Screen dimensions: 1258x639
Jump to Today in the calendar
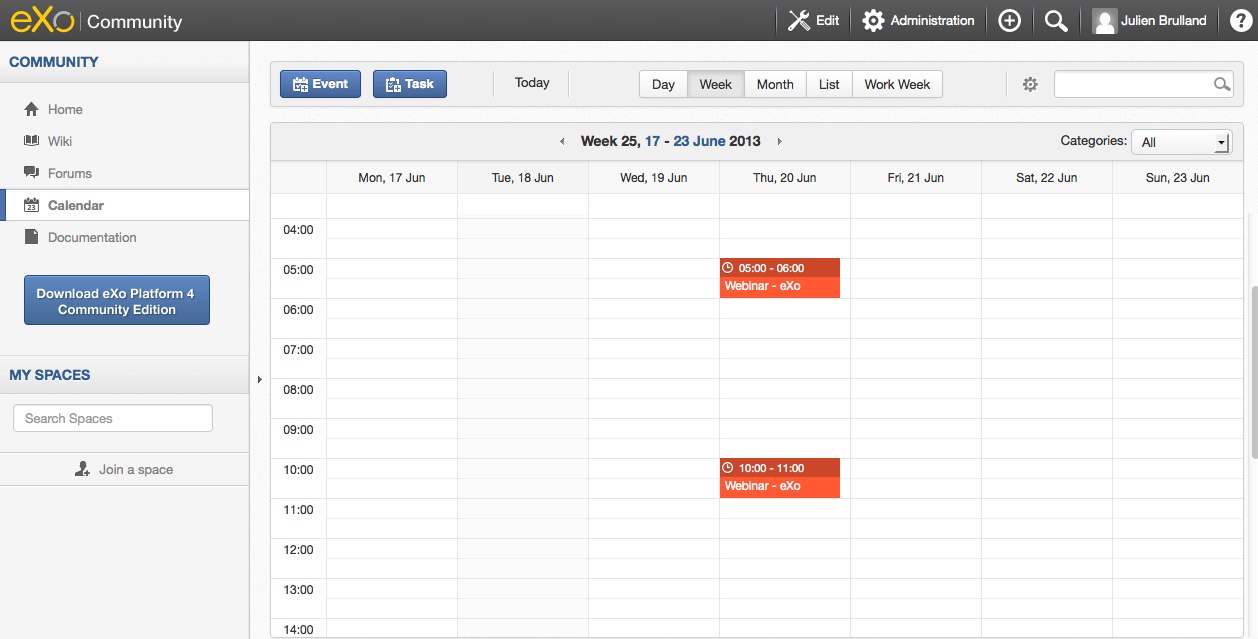(532, 83)
